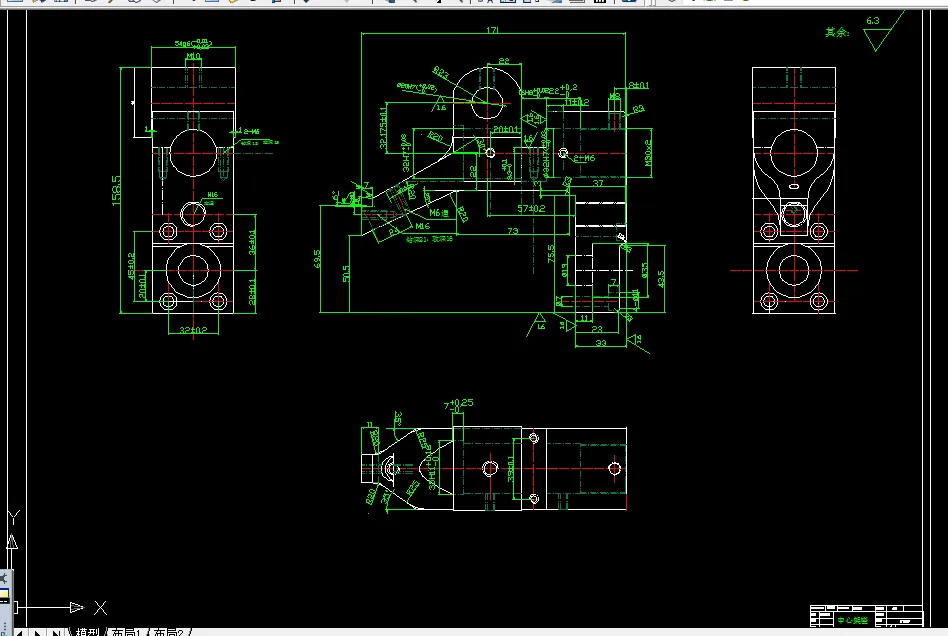Select the 50.5 vertical dimension
Viewport: 948px width, 636px height.
click(x=345, y=273)
